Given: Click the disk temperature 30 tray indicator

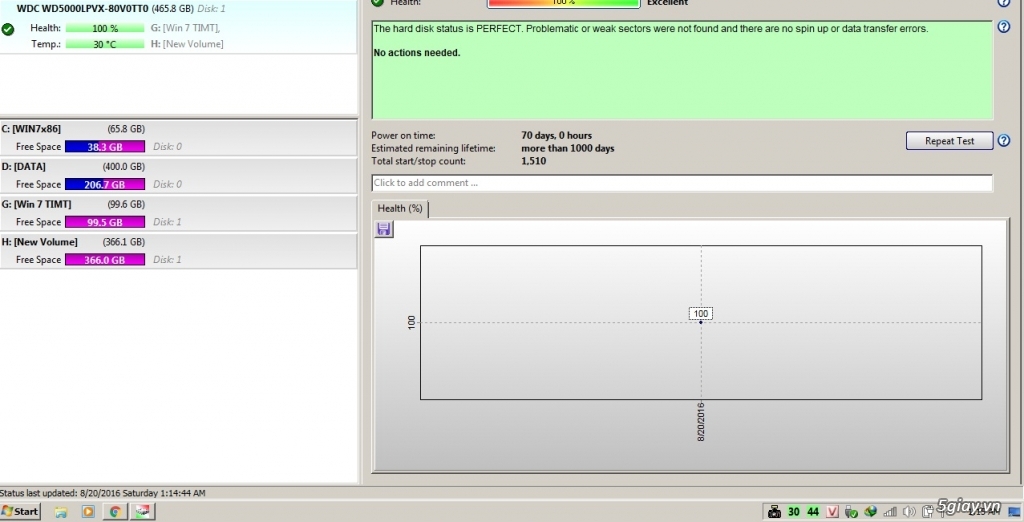Looking at the screenshot, I should click(793, 511).
